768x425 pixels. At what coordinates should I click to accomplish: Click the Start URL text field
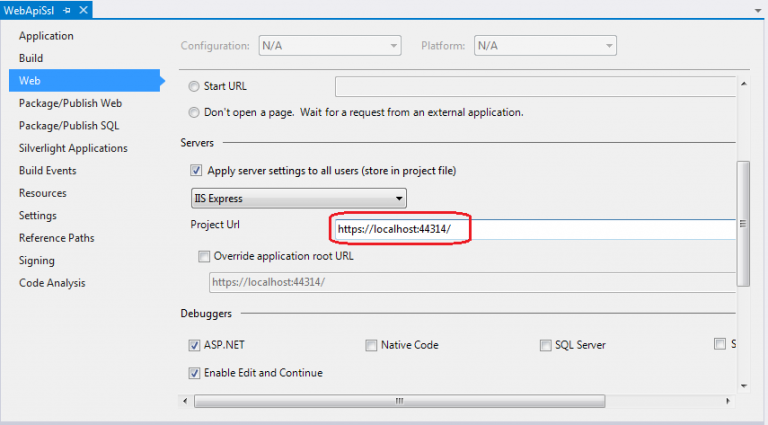coord(535,87)
